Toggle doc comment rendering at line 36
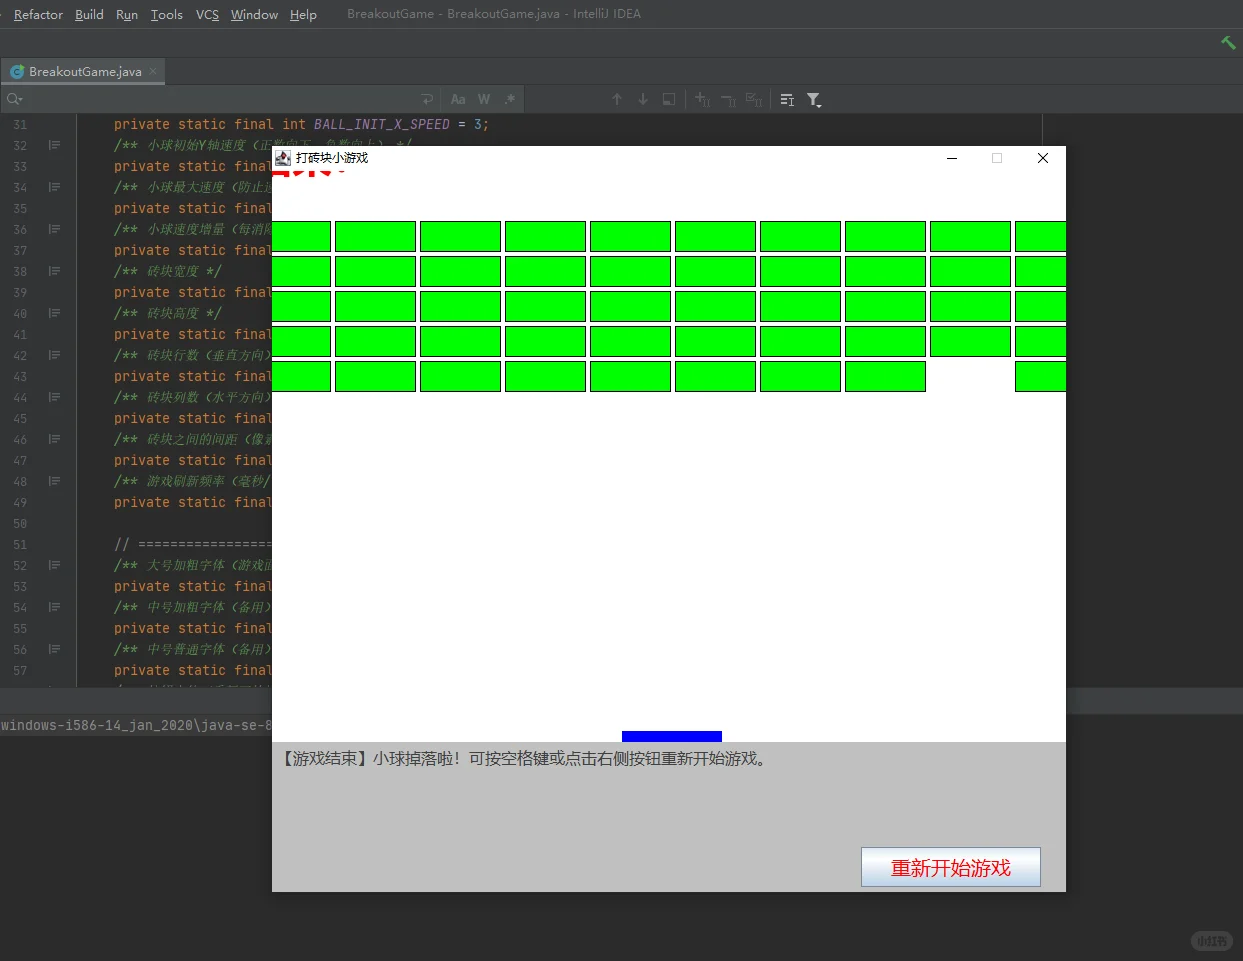1243x961 pixels. [54, 229]
